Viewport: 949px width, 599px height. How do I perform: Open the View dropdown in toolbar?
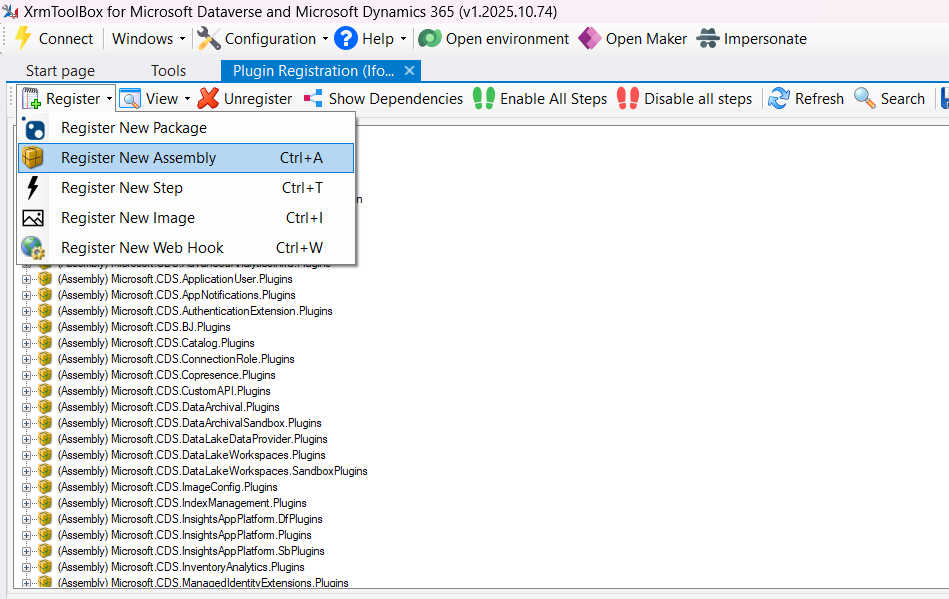(155, 99)
